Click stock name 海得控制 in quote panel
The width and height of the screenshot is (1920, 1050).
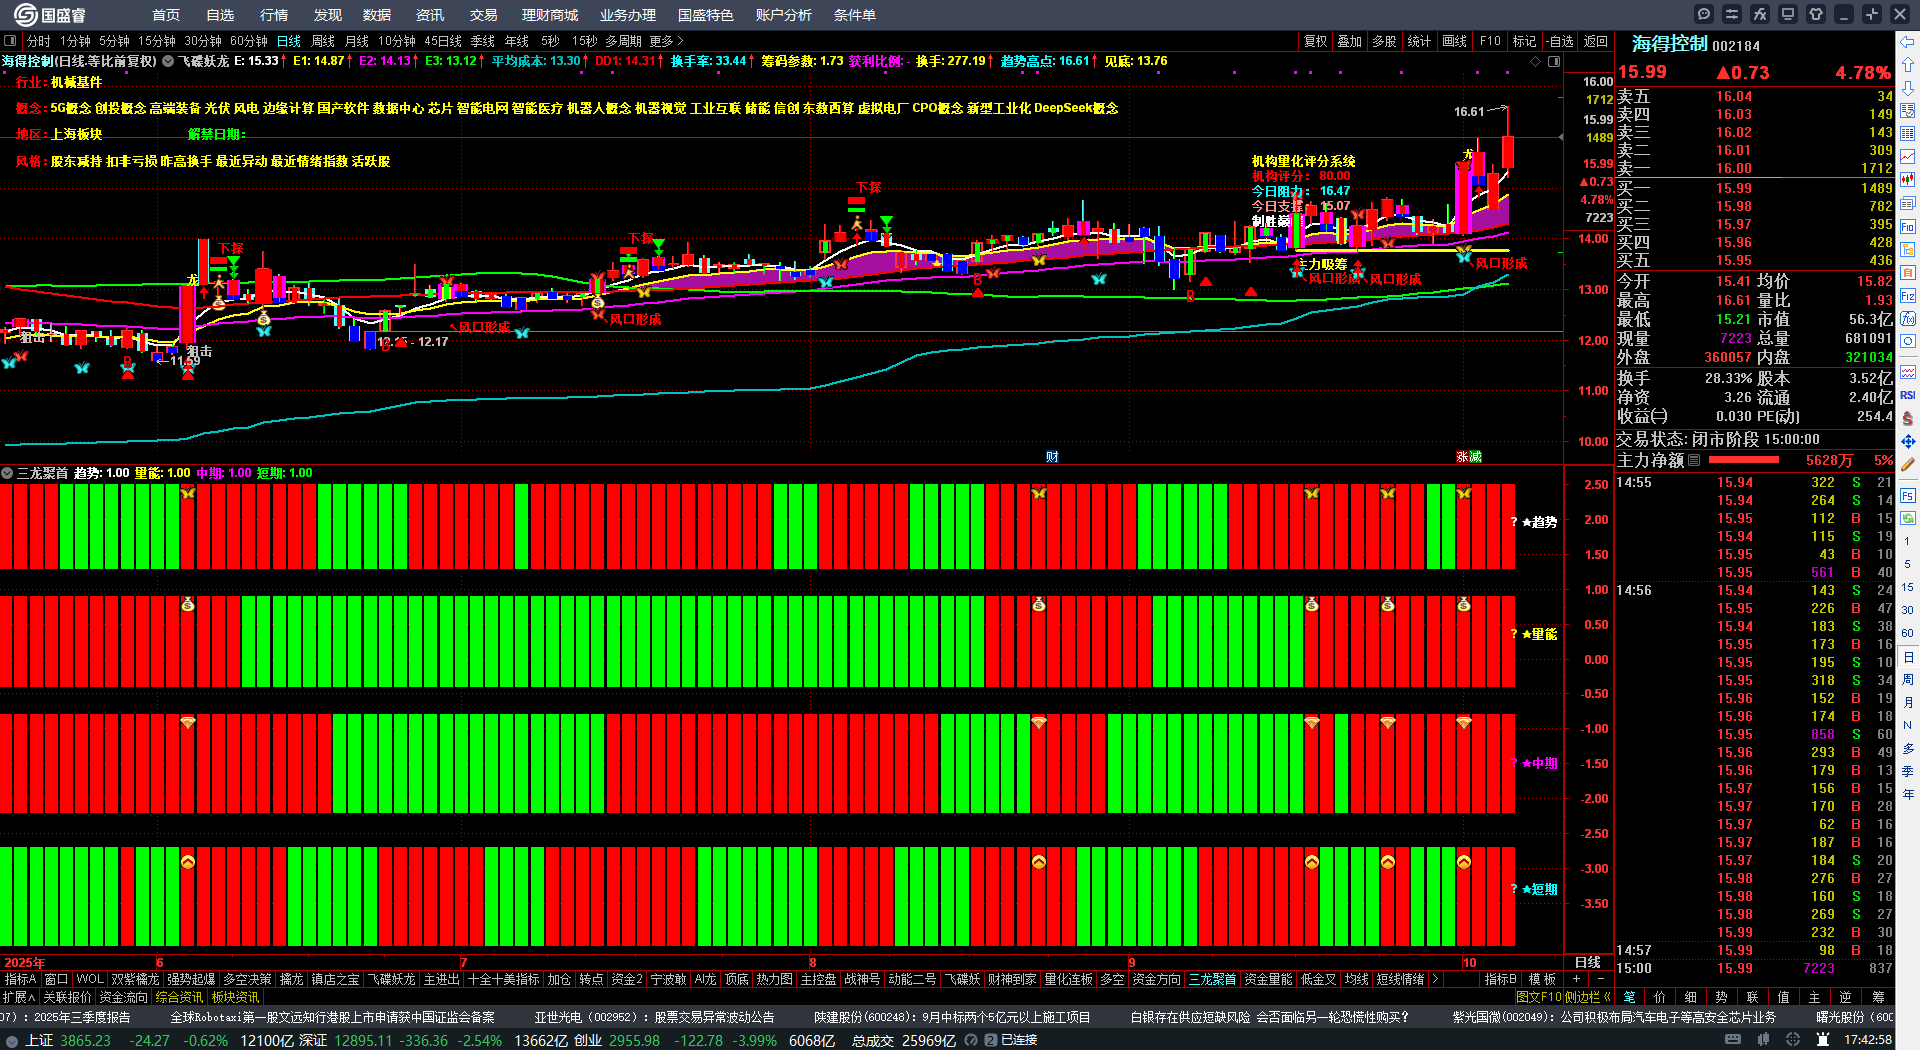point(1669,44)
